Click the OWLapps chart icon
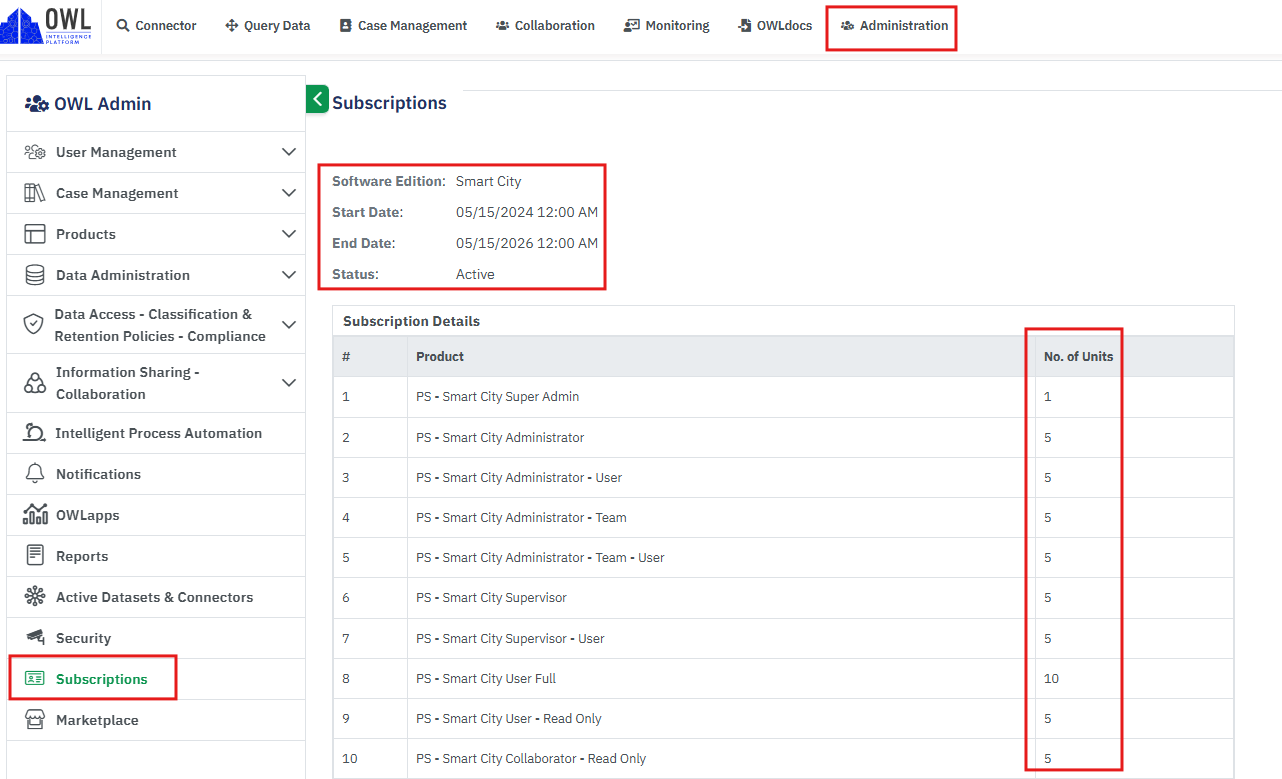This screenshot has height=779, width=1282. click(35, 515)
